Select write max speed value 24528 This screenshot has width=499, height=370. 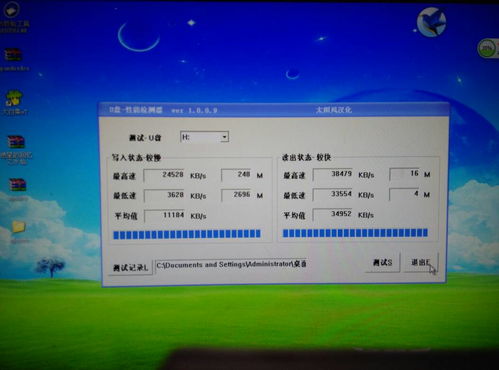(x=164, y=175)
